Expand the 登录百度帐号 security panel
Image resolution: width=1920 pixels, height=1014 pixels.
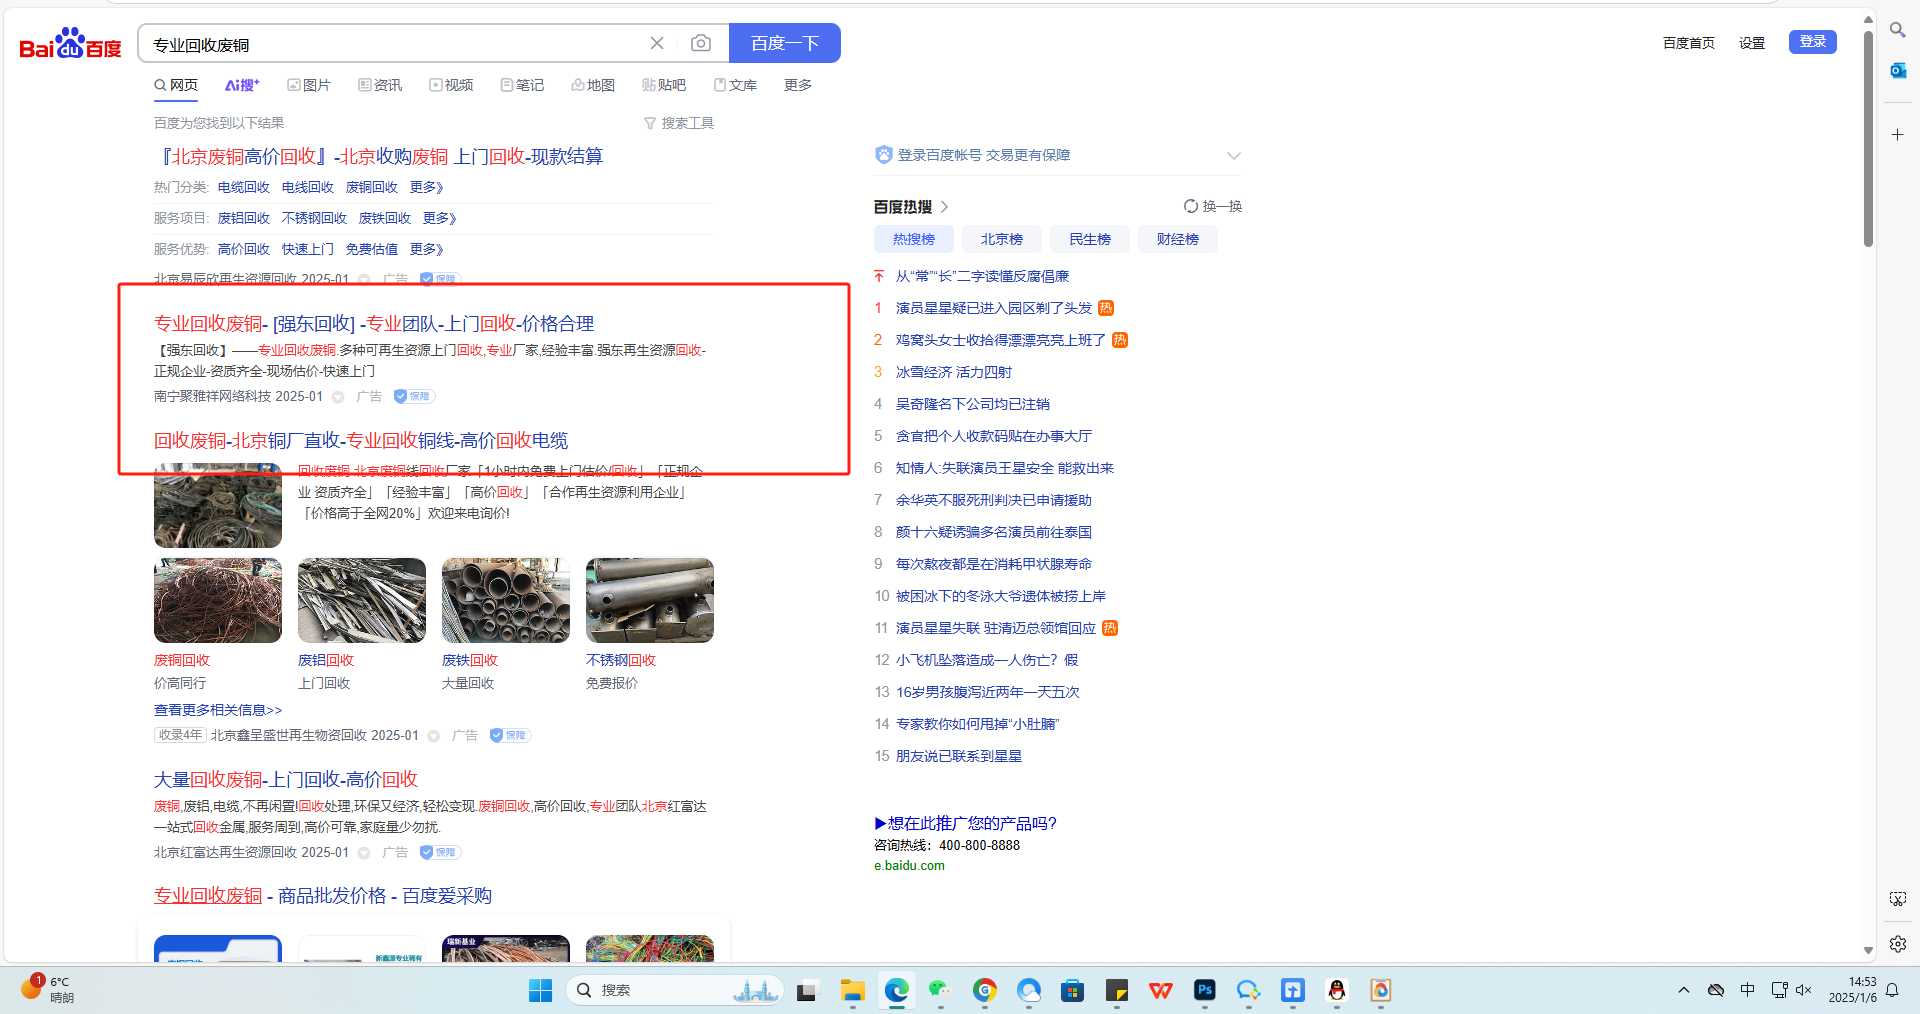1233,155
